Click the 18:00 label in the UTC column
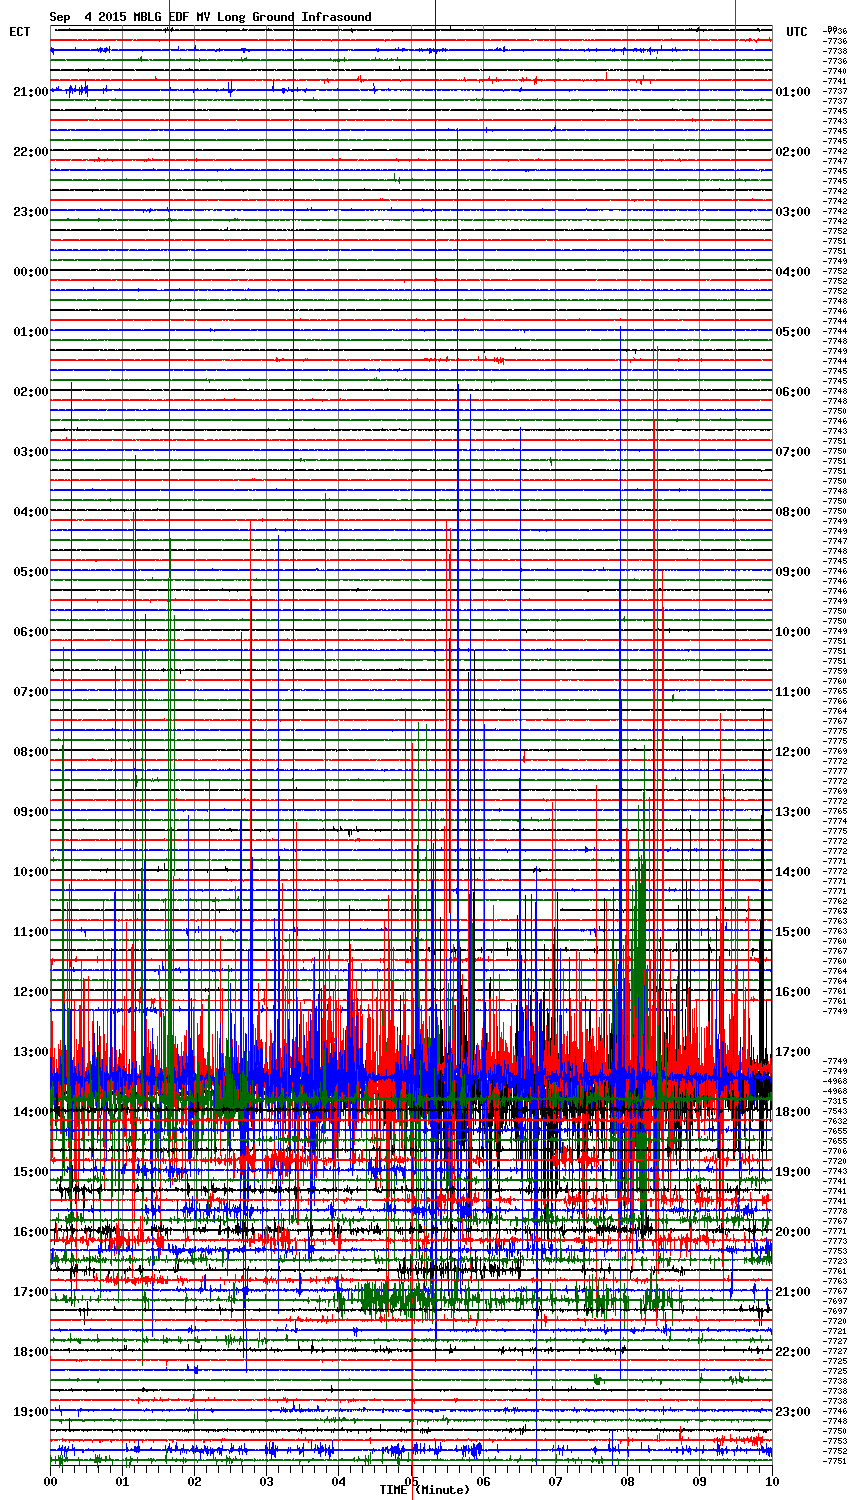 (793, 1112)
